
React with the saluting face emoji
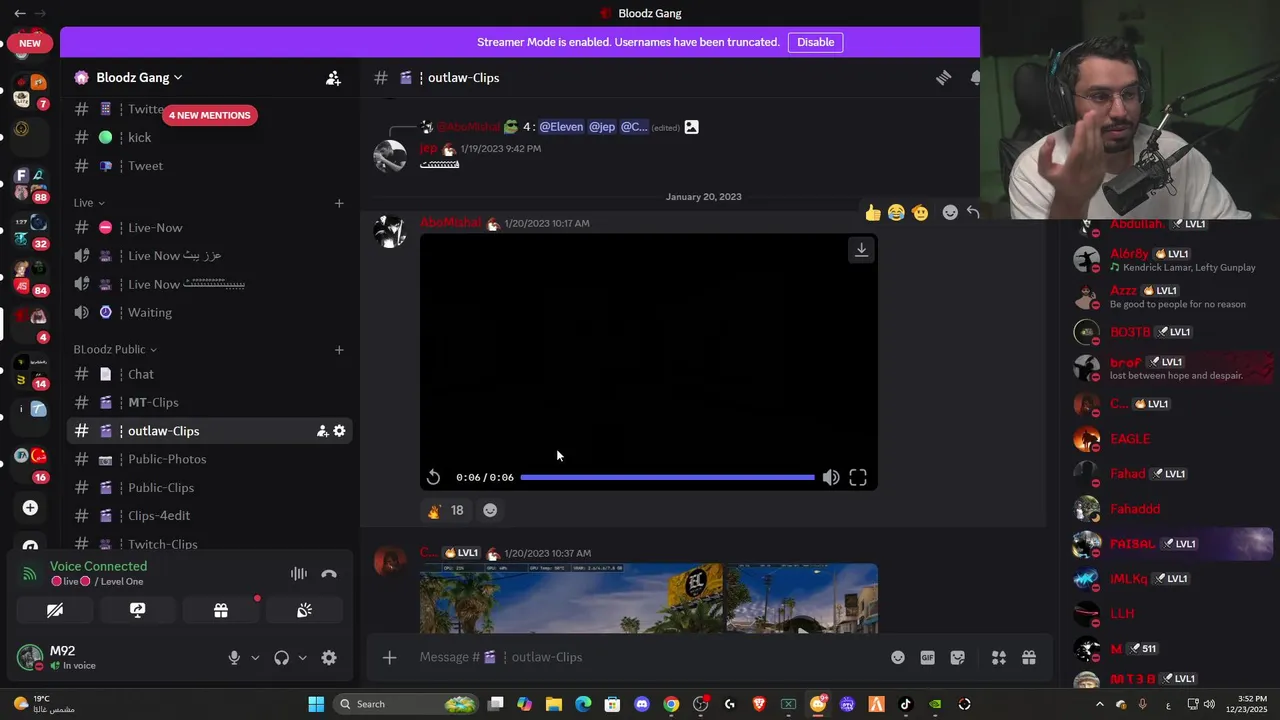(920, 212)
